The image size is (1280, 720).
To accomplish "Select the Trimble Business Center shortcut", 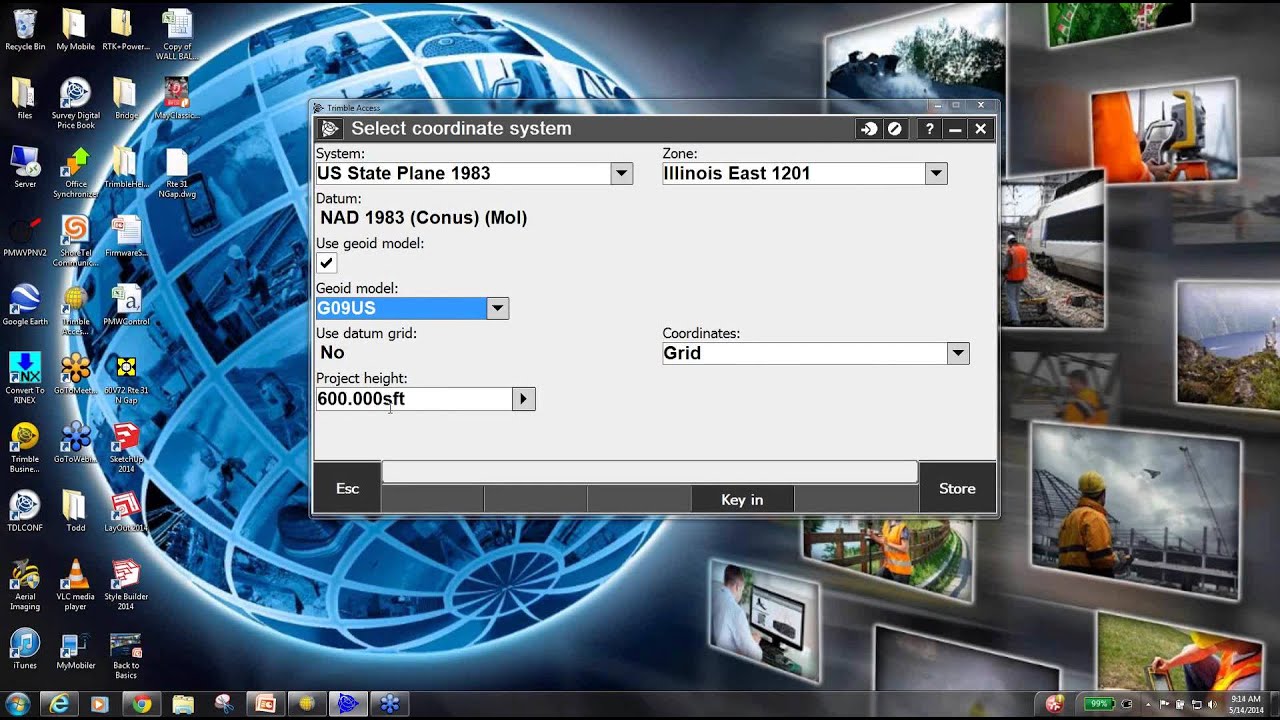I will click(x=25, y=448).
